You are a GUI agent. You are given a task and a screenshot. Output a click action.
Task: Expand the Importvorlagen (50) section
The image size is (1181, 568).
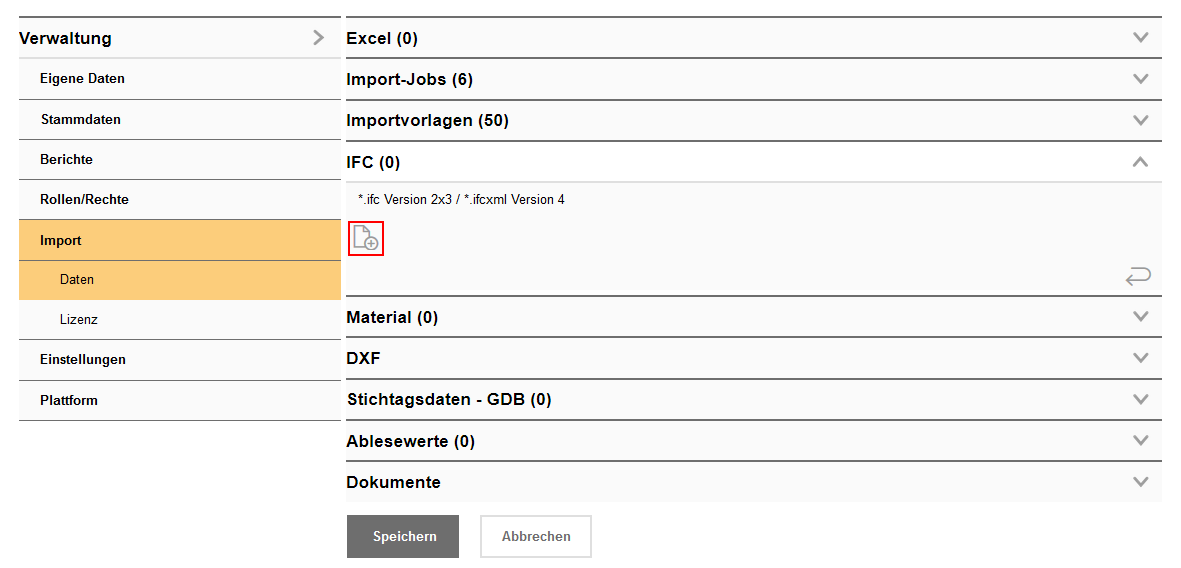pyautogui.click(x=1140, y=121)
